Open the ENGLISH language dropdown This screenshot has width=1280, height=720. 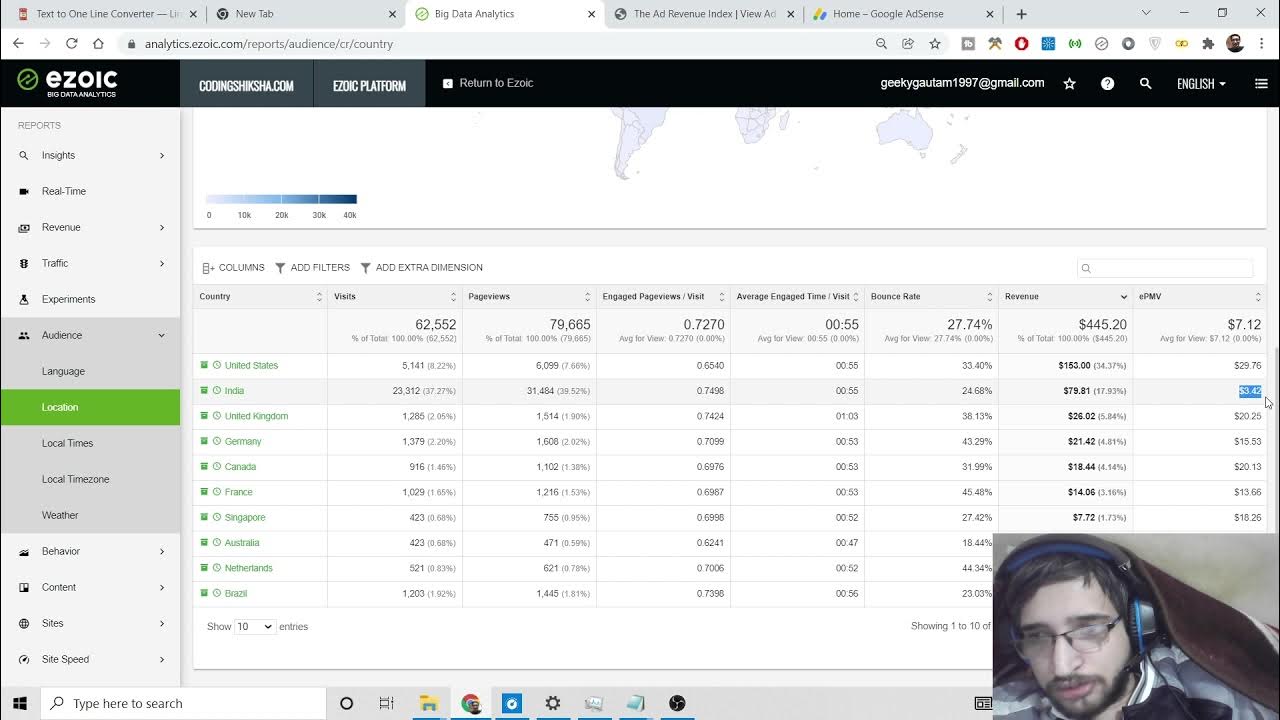point(1201,84)
